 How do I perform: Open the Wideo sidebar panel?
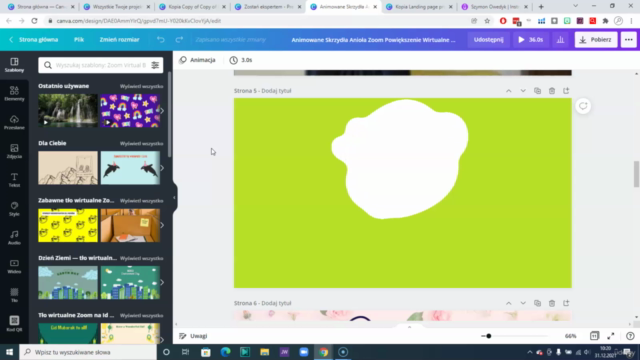[14, 266]
